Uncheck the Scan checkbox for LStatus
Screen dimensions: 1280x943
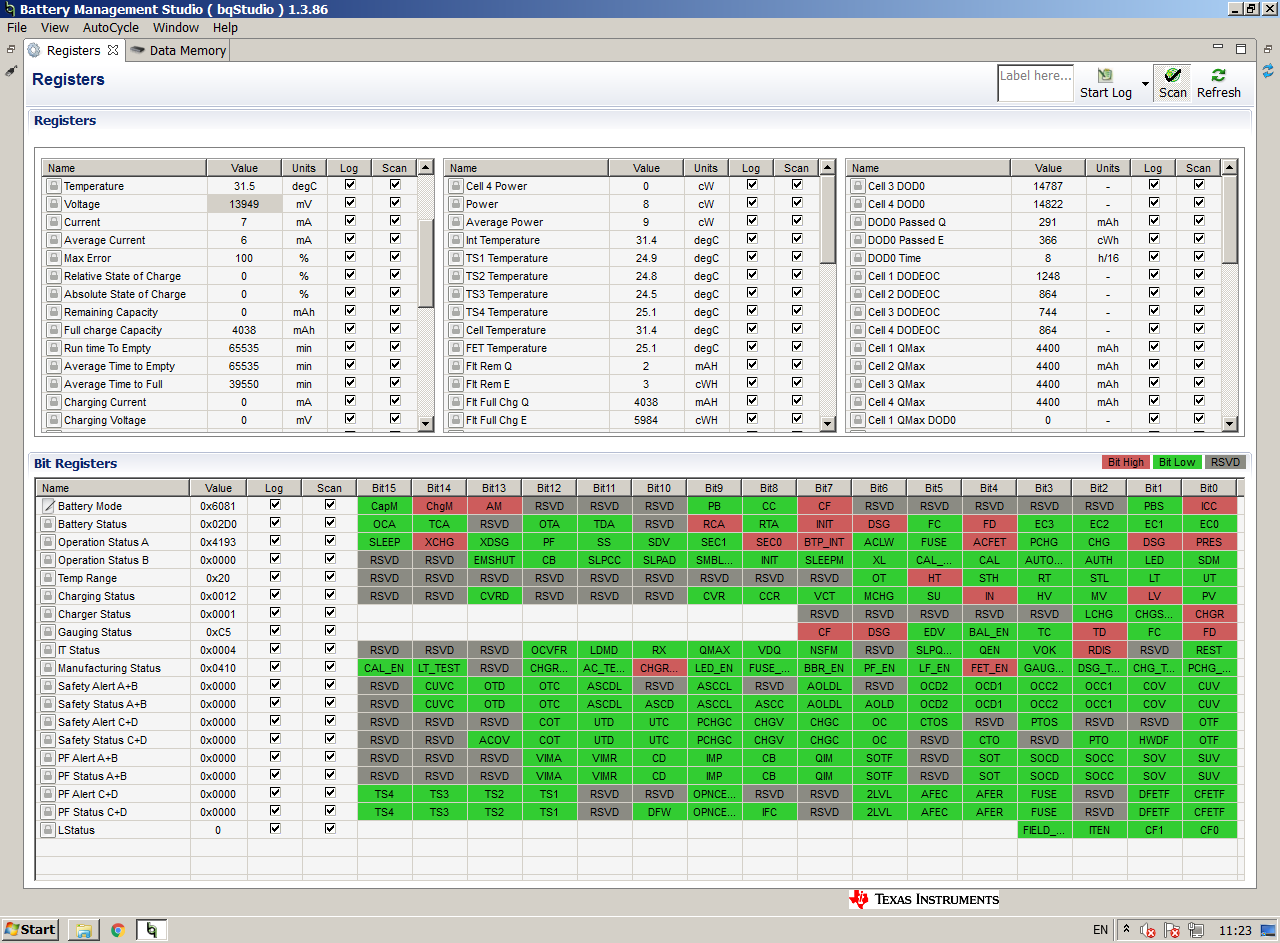tap(330, 829)
